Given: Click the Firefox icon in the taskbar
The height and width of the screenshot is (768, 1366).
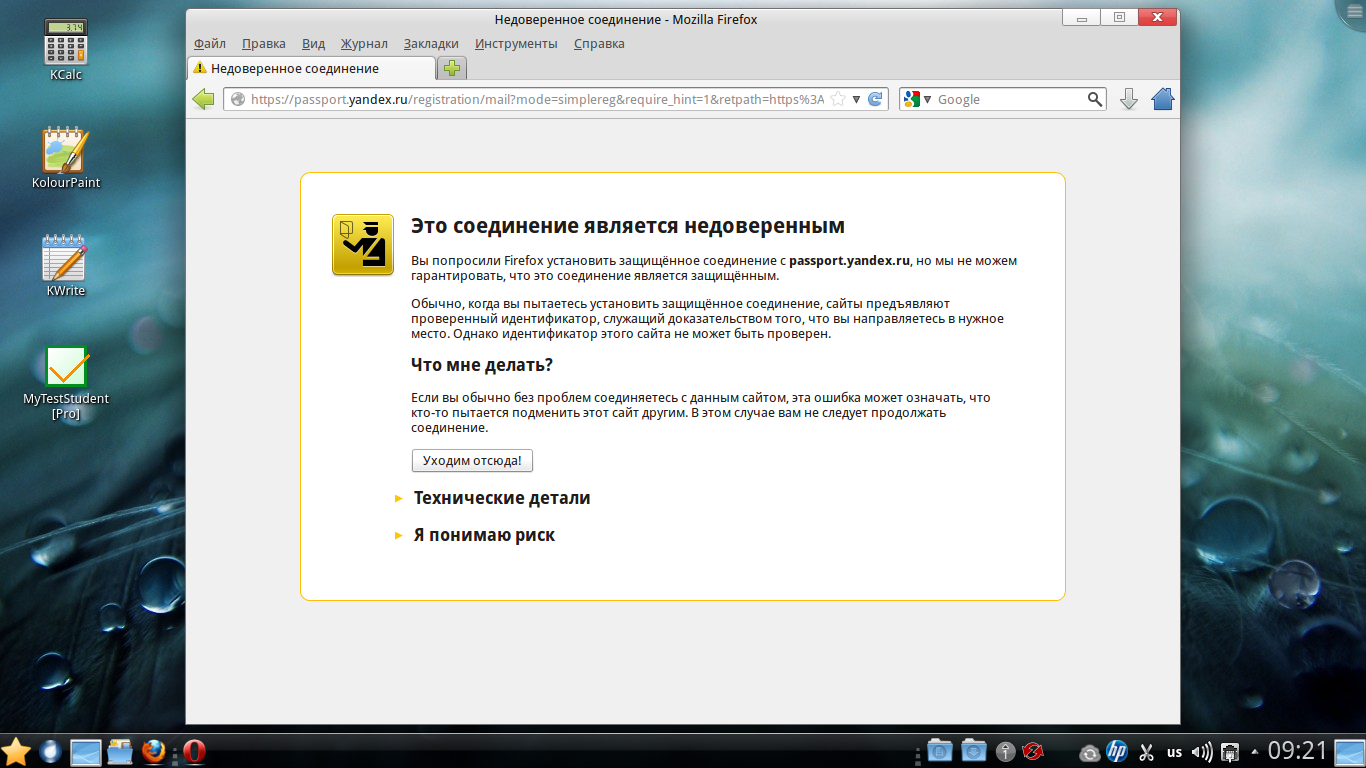Looking at the screenshot, I should 153,751.
